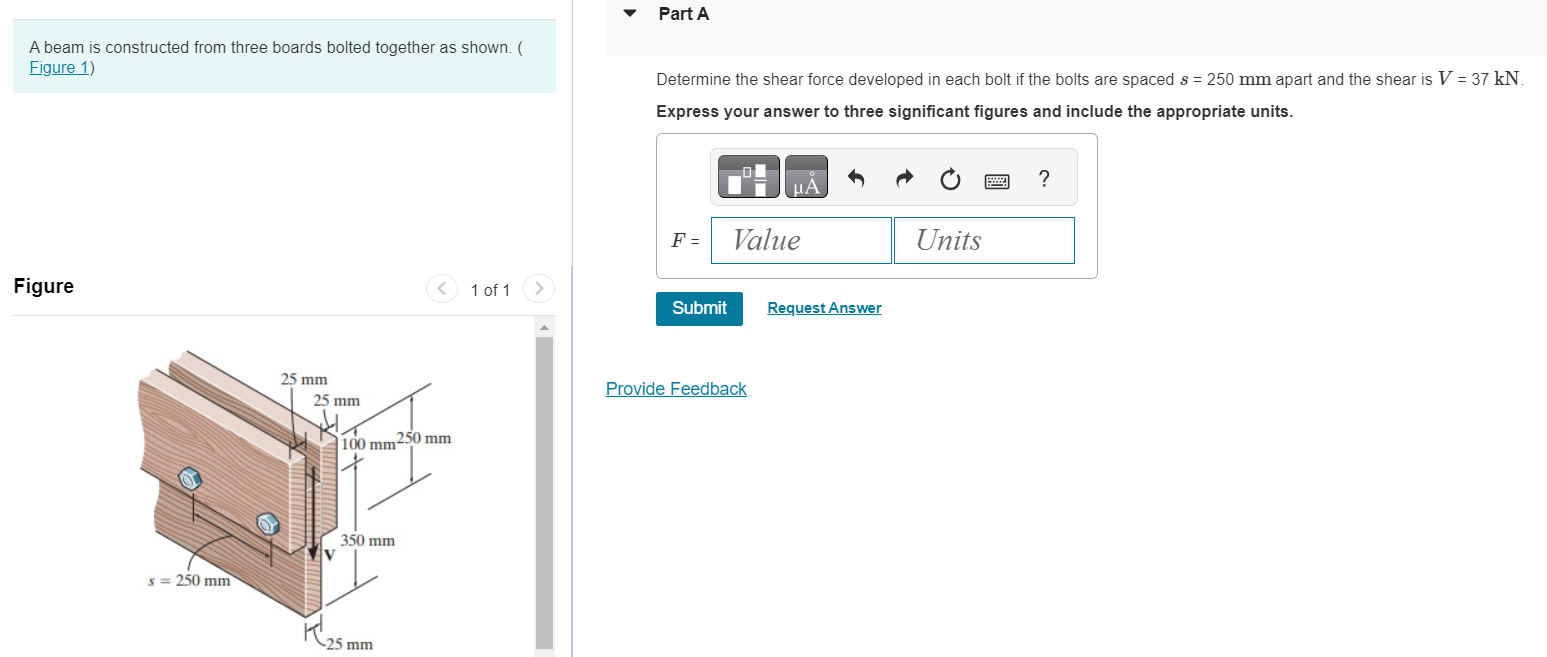Click the '350 mm' dimension label
Viewport: 1547px width, 657px height.
point(368,541)
